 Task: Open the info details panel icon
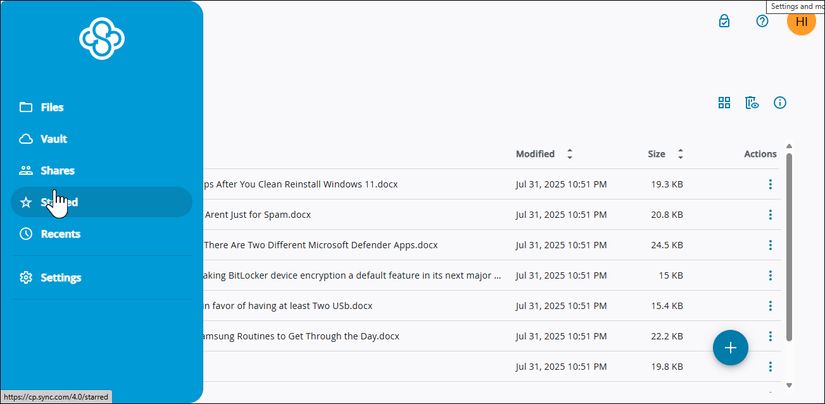tap(780, 103)
